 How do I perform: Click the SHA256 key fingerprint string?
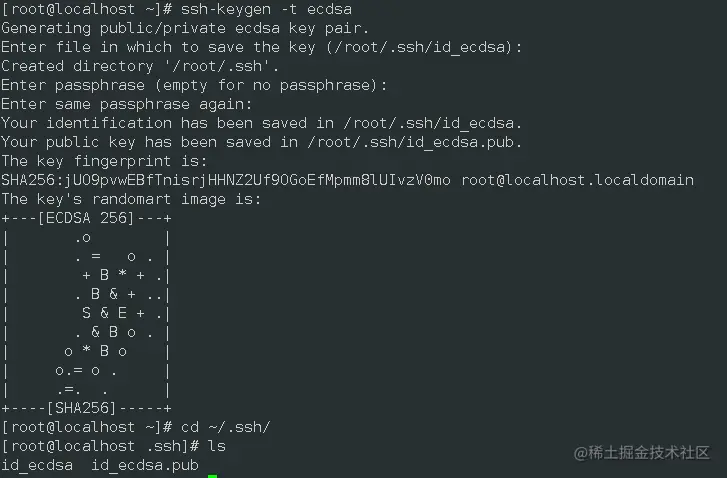click(x=226, y=180)
